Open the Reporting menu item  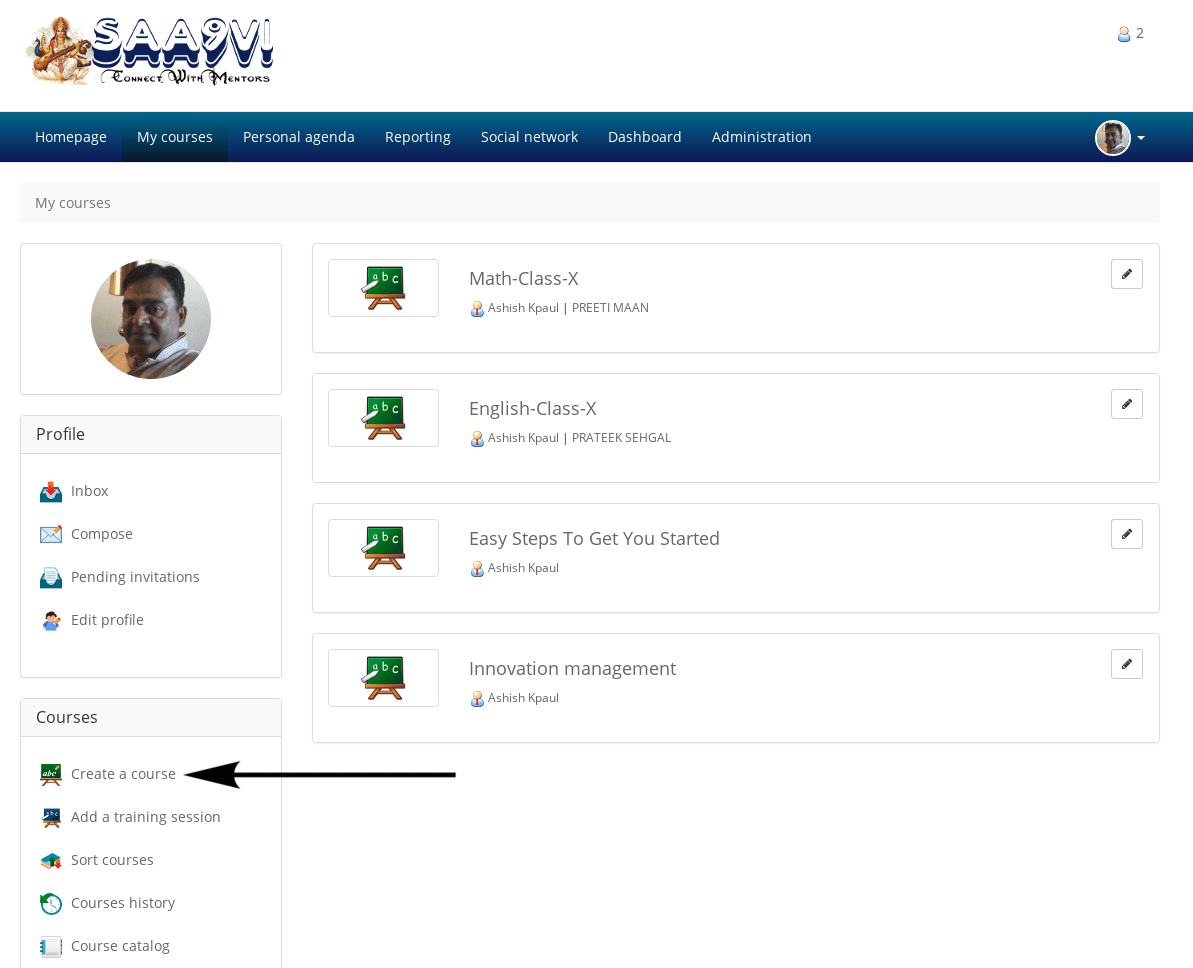417,137
